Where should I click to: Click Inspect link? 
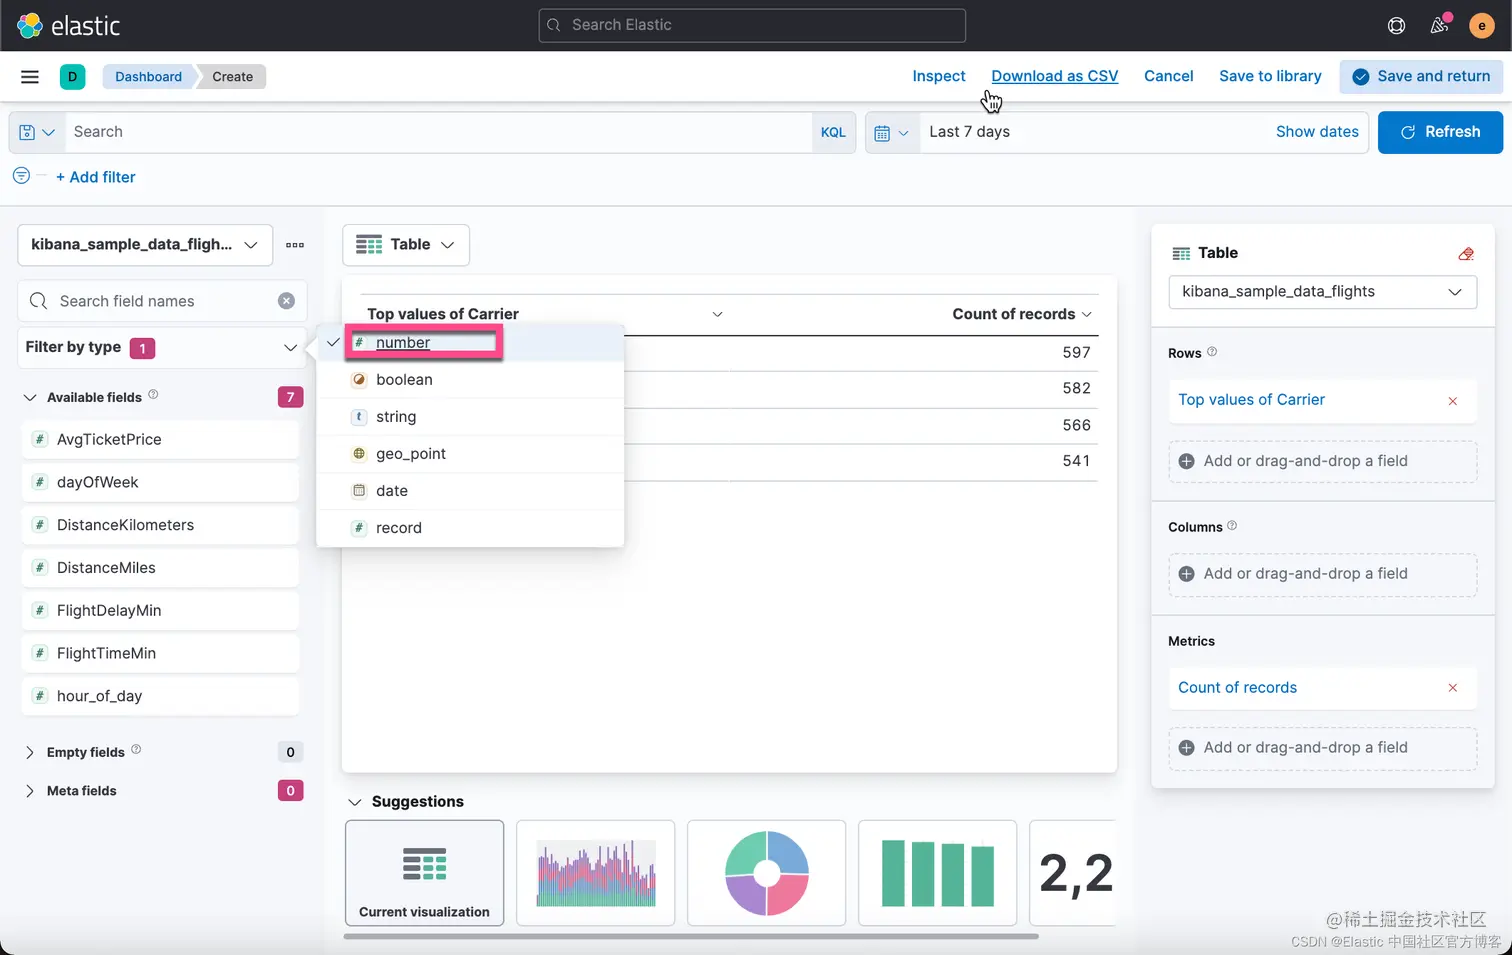[939, 76]
